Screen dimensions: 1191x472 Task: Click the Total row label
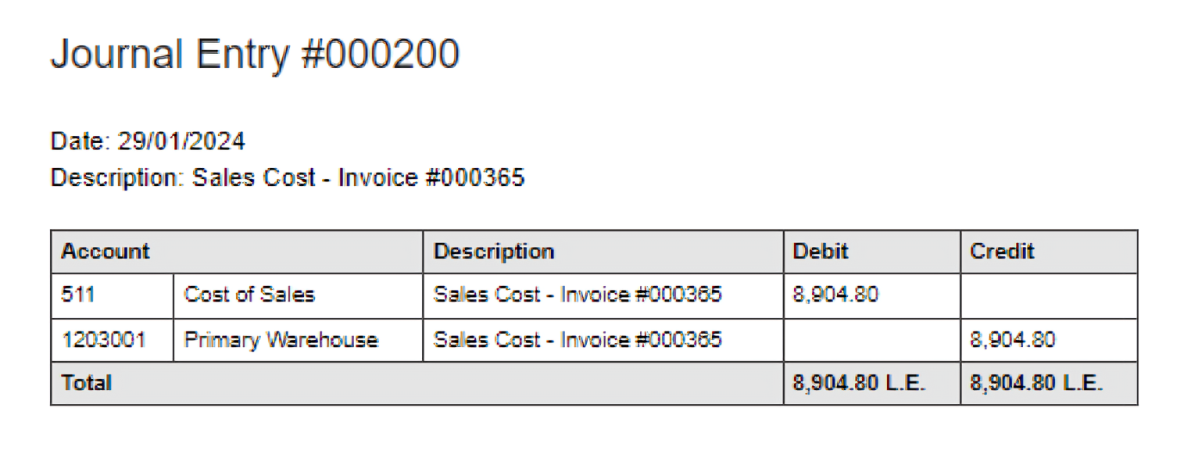(87, 383)
